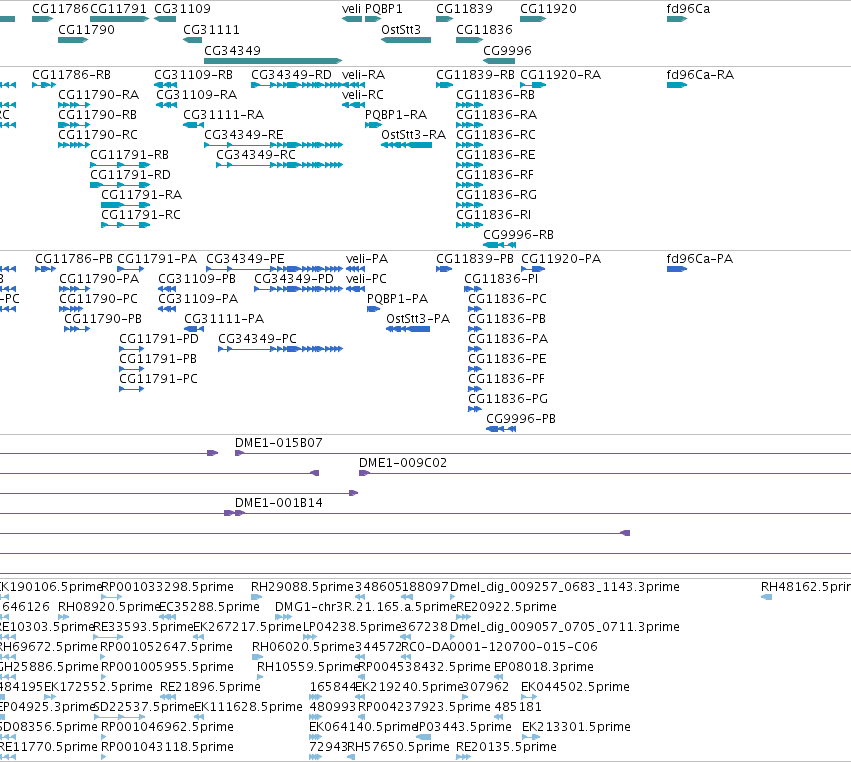The width and height of the screenshot is (851, 762).
Task: Click transcript veli-RA label
Action: coord(364,74)
